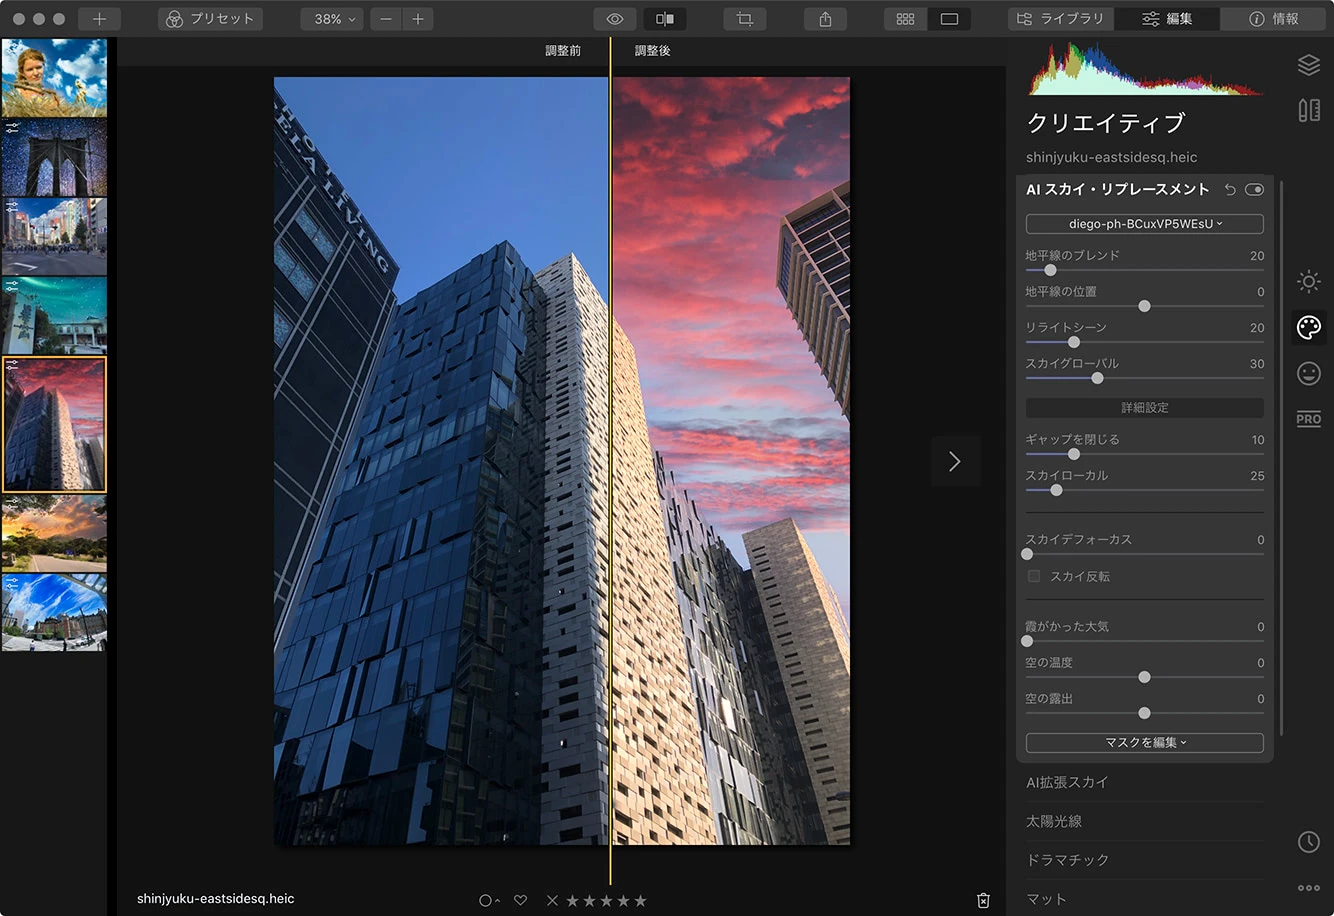Click the 詳細設定 button
1334x916 pixels.
[x=1144, y=408]
